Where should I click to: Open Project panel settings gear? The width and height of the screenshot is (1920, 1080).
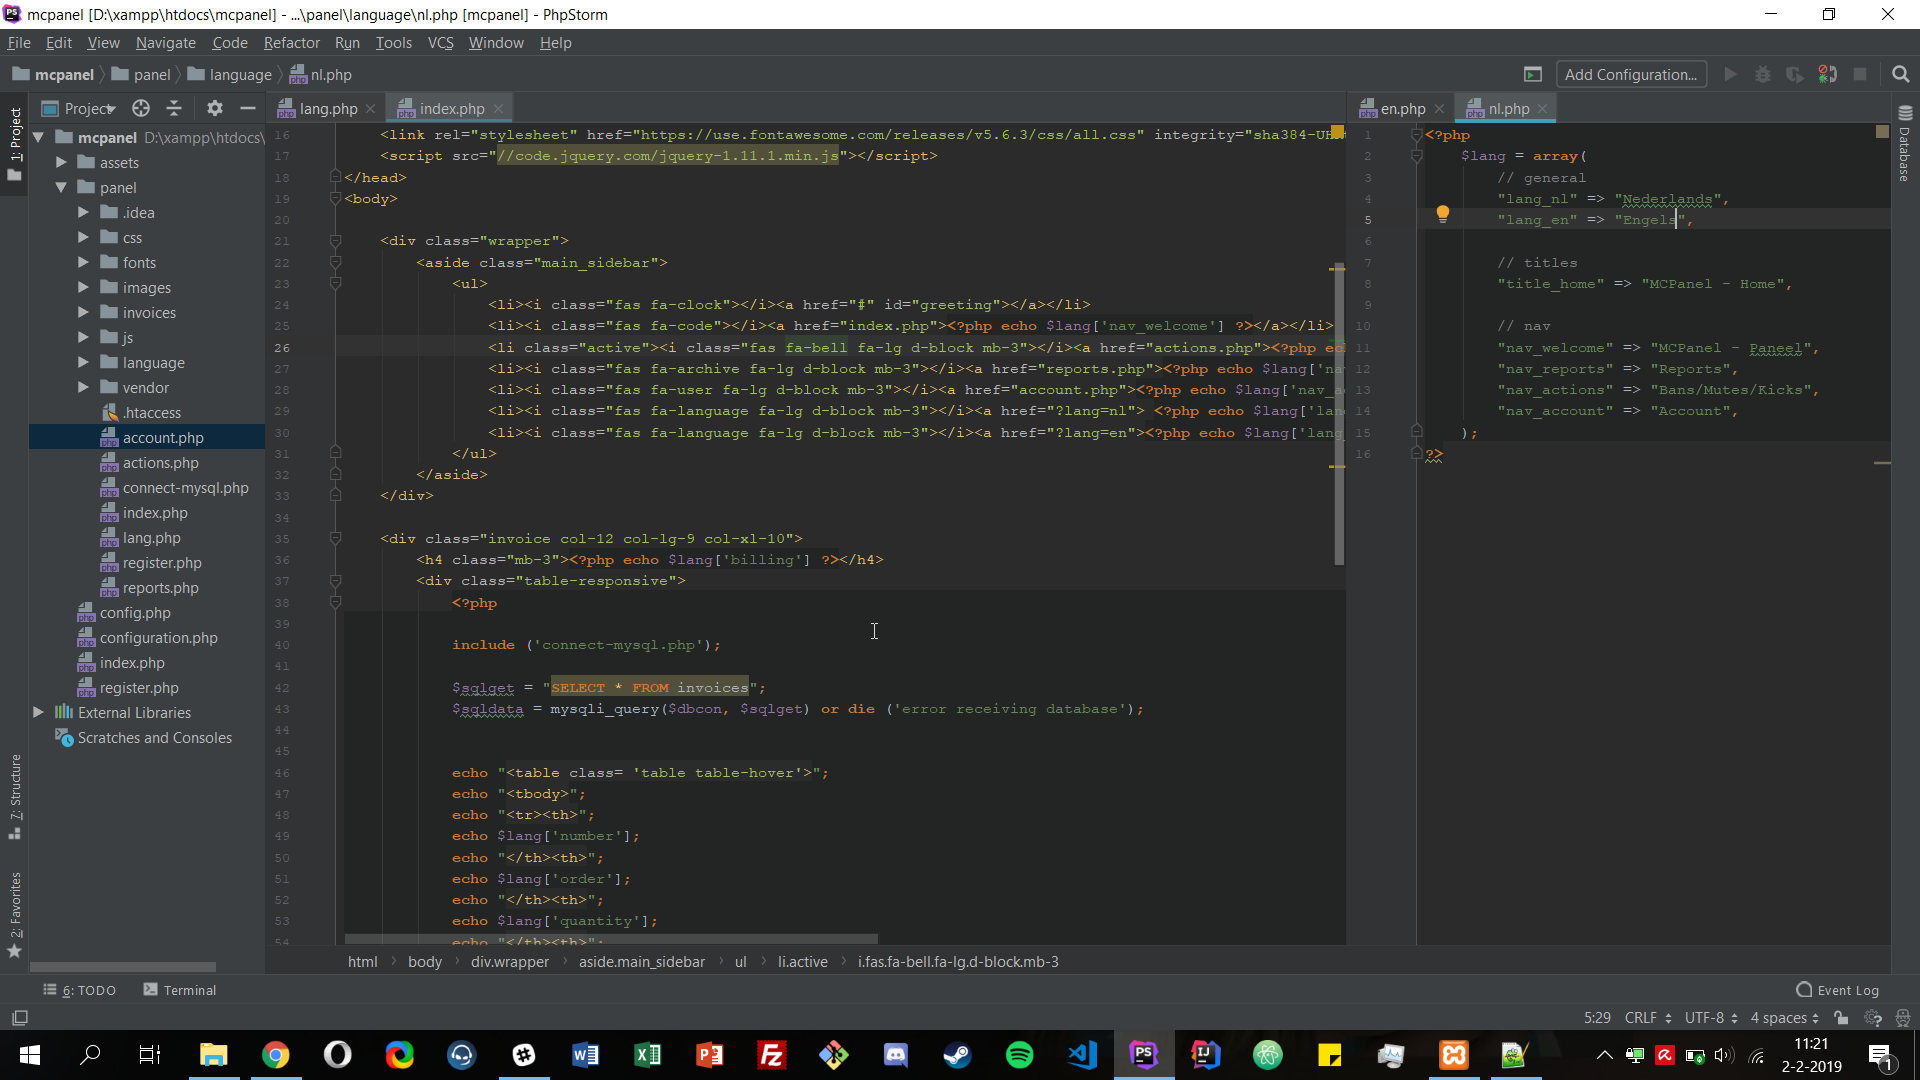(214, 108)
